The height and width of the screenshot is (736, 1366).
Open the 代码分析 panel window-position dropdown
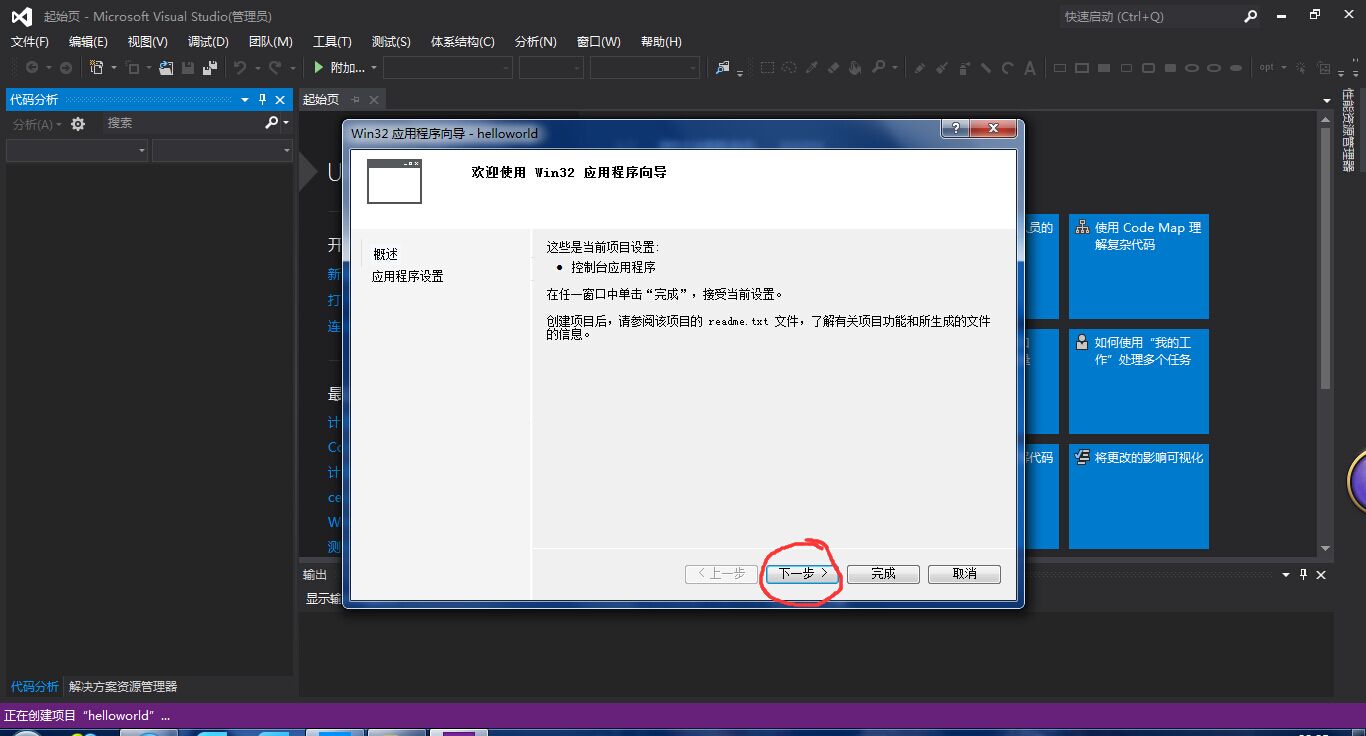point(245,99)
